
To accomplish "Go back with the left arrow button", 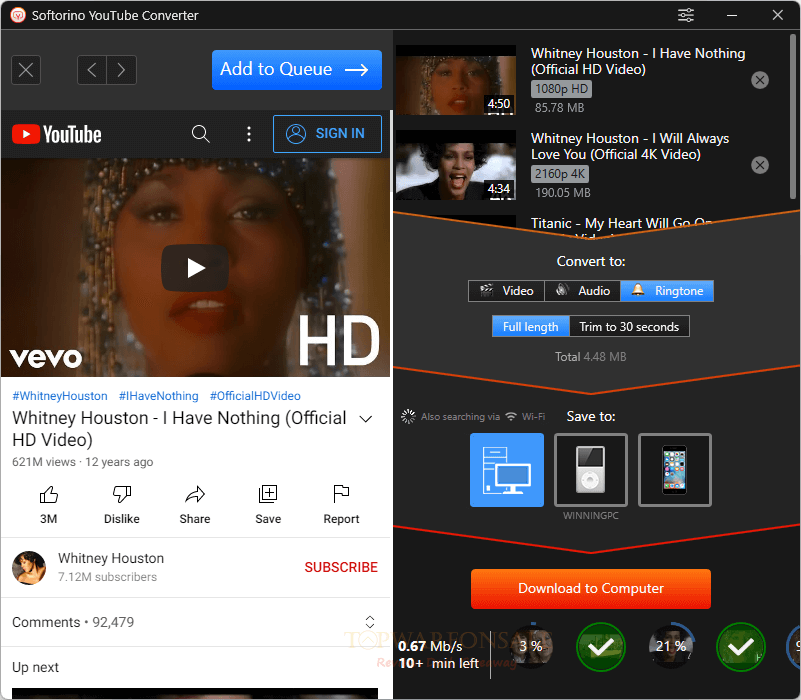I will (x=92, y=69).
